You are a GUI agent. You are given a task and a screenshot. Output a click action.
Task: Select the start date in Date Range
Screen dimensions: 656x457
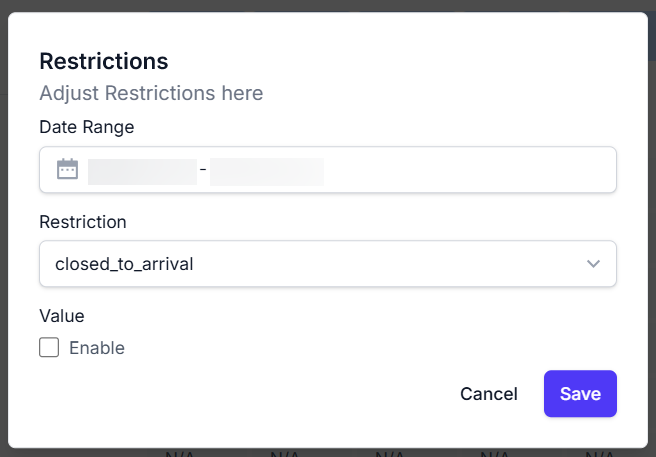[142, 170]
